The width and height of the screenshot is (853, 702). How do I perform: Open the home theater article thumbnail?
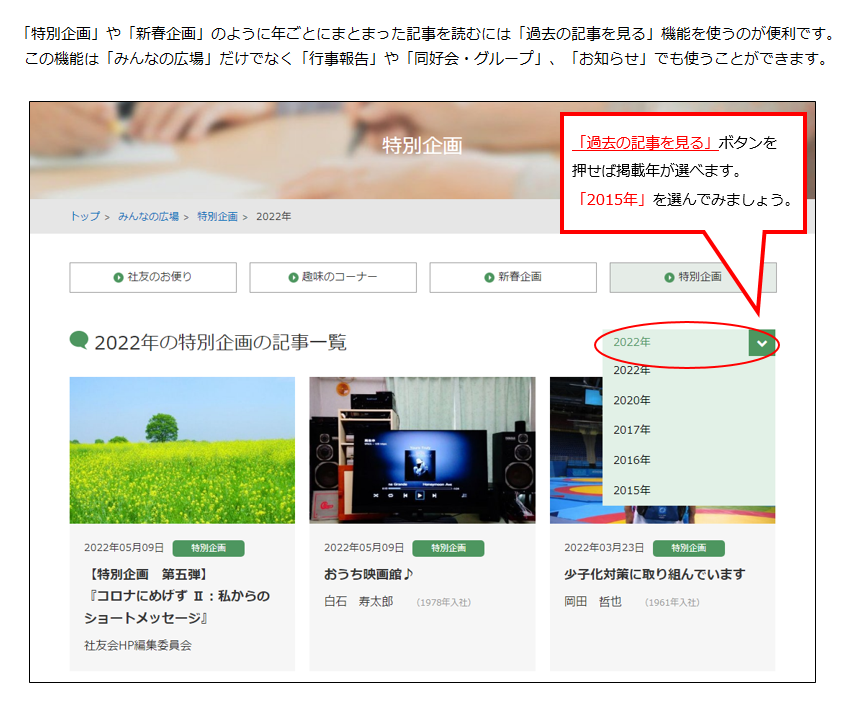click(422, 451)
